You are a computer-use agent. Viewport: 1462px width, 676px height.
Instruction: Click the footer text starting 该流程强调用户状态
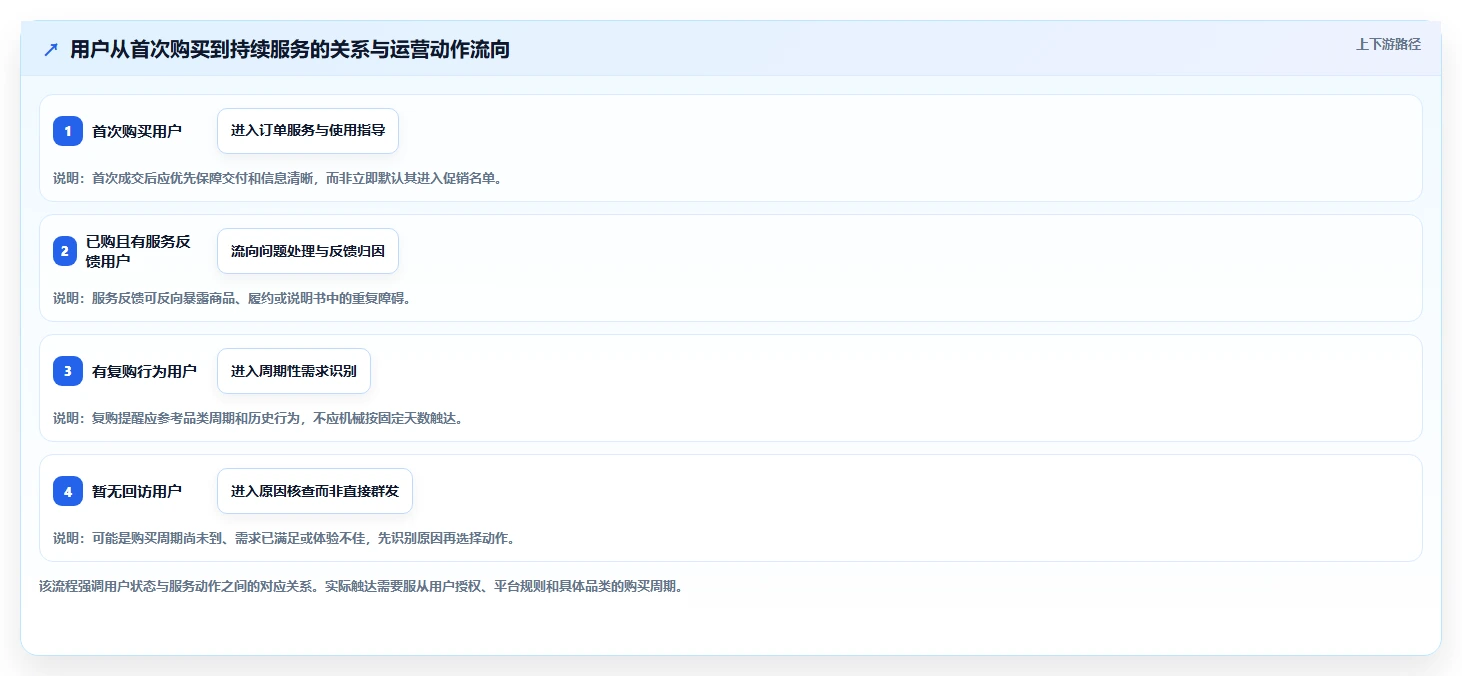coord(361,587)
